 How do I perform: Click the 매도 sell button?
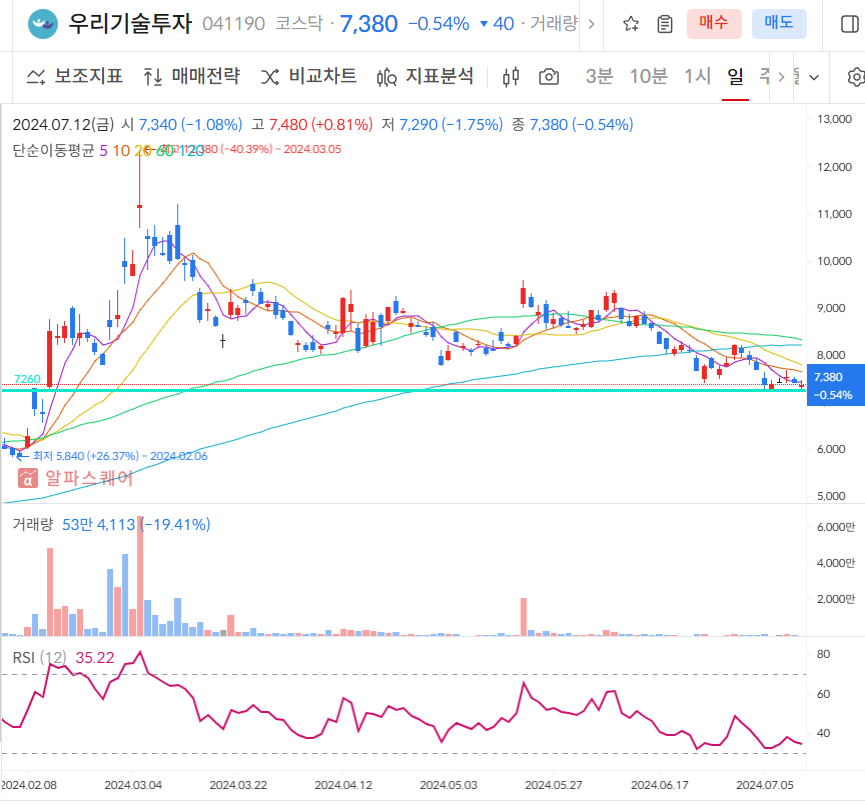[x=779, y=24]
